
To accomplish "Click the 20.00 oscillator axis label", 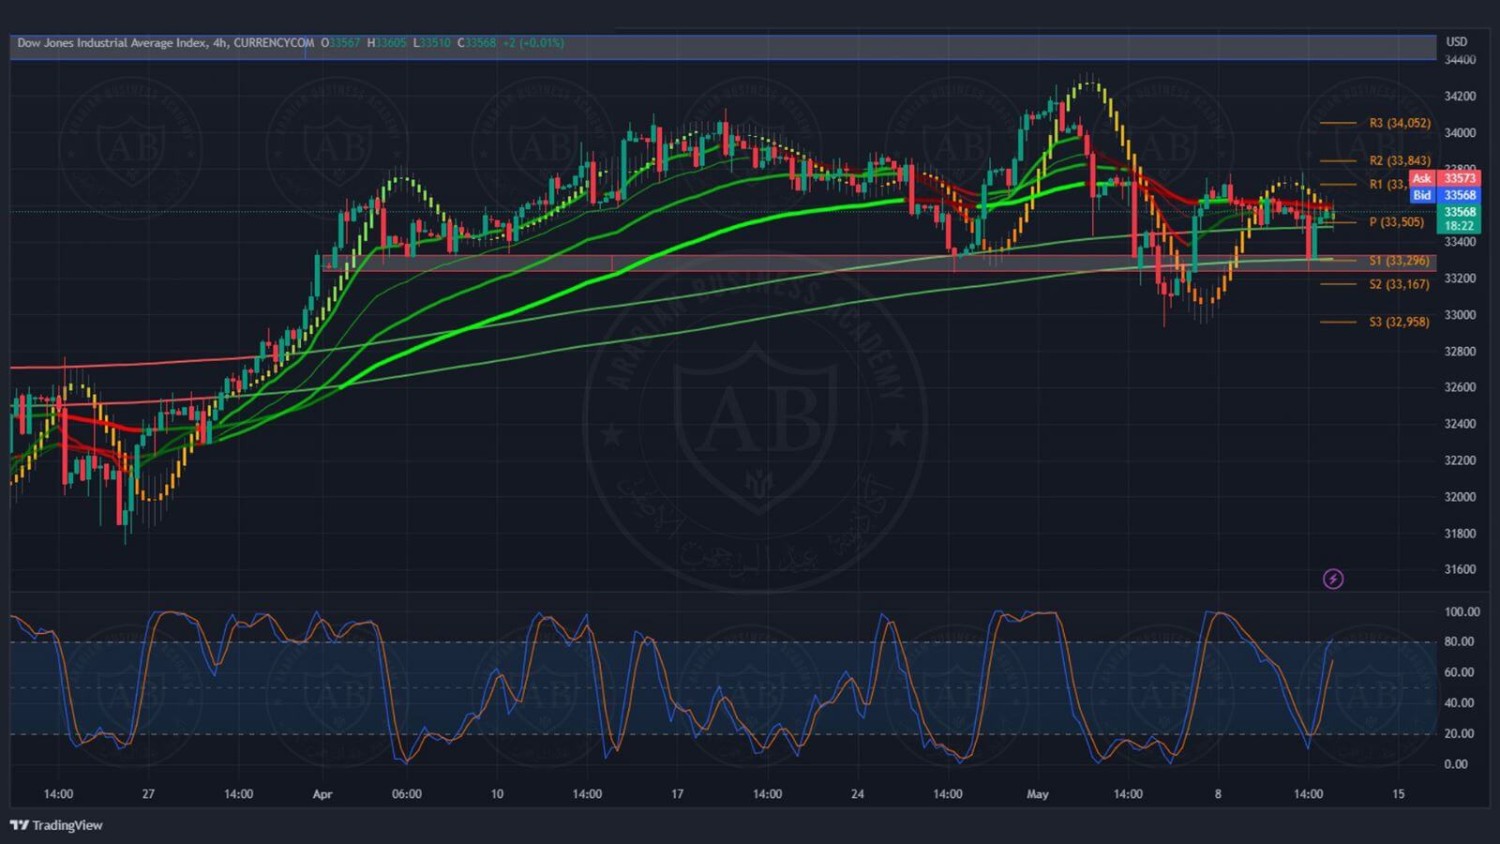I will tap(1459, 734).
